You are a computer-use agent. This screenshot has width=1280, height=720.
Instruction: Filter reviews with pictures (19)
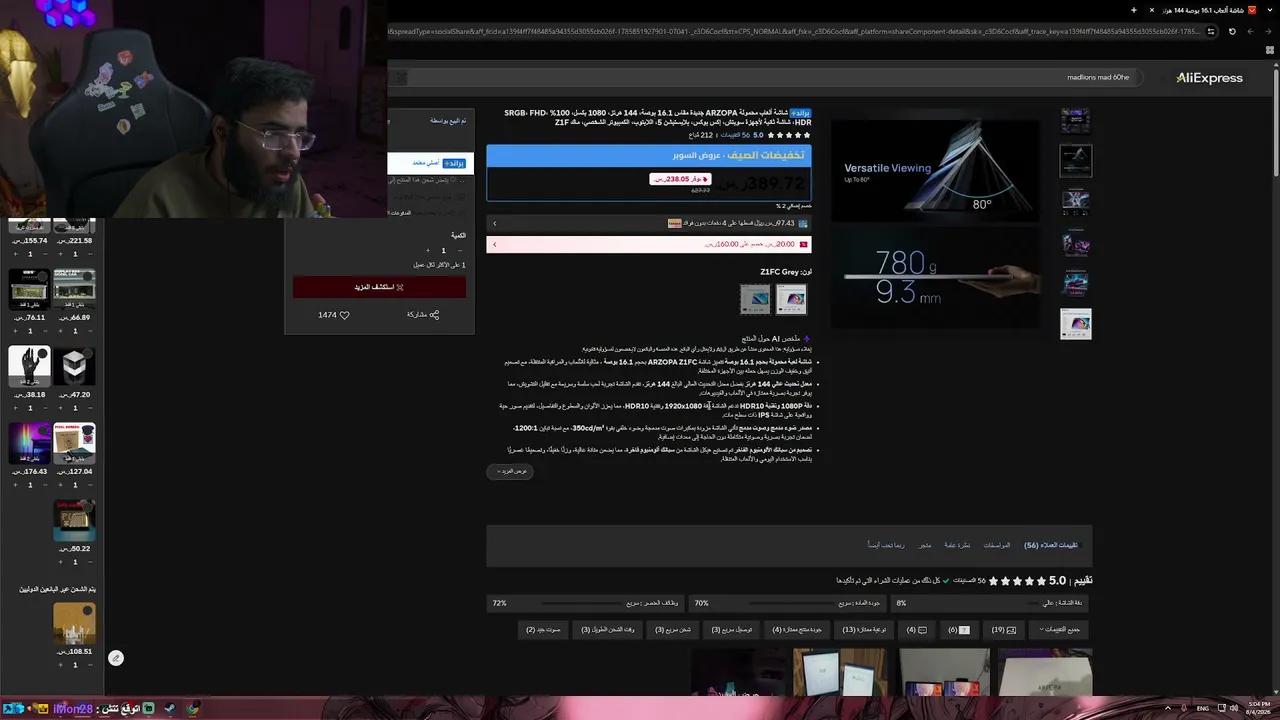pos(1004,630)
